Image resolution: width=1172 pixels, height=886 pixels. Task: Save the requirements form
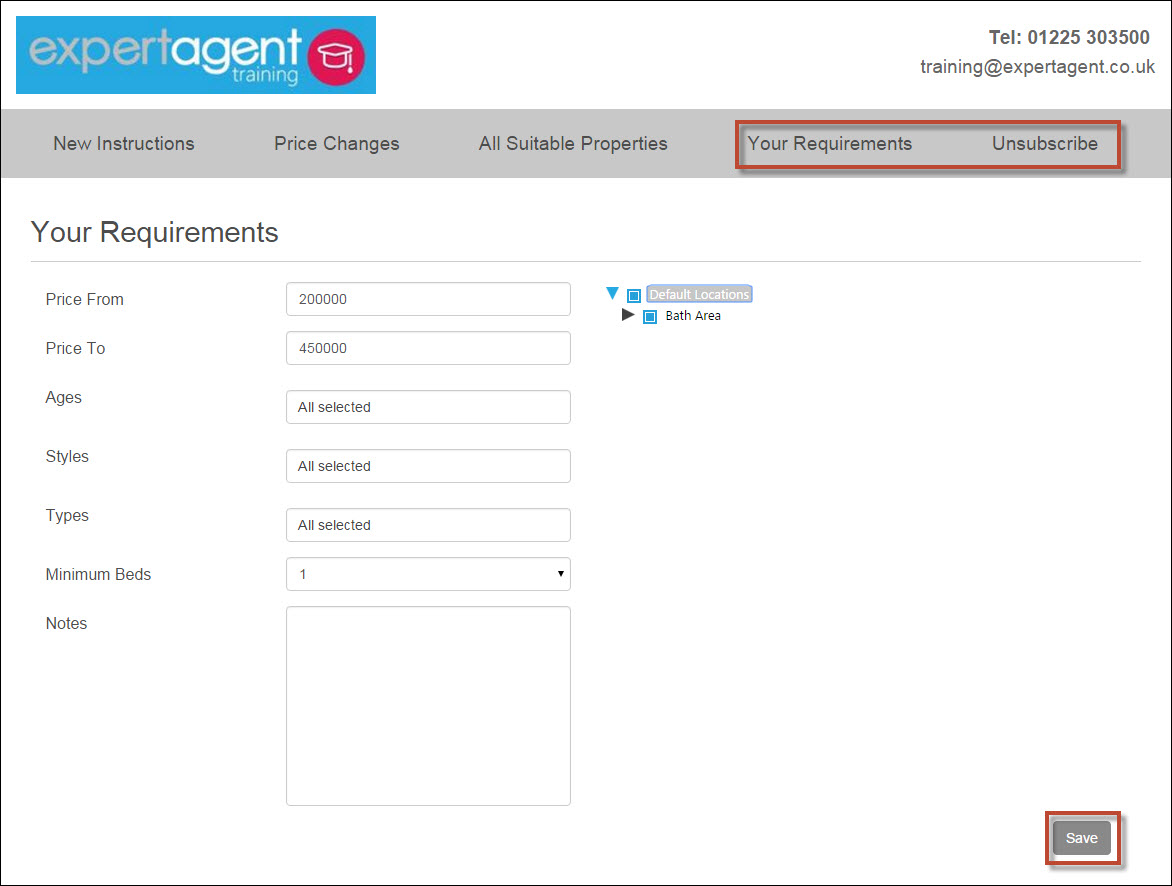tap(1082, 838)
